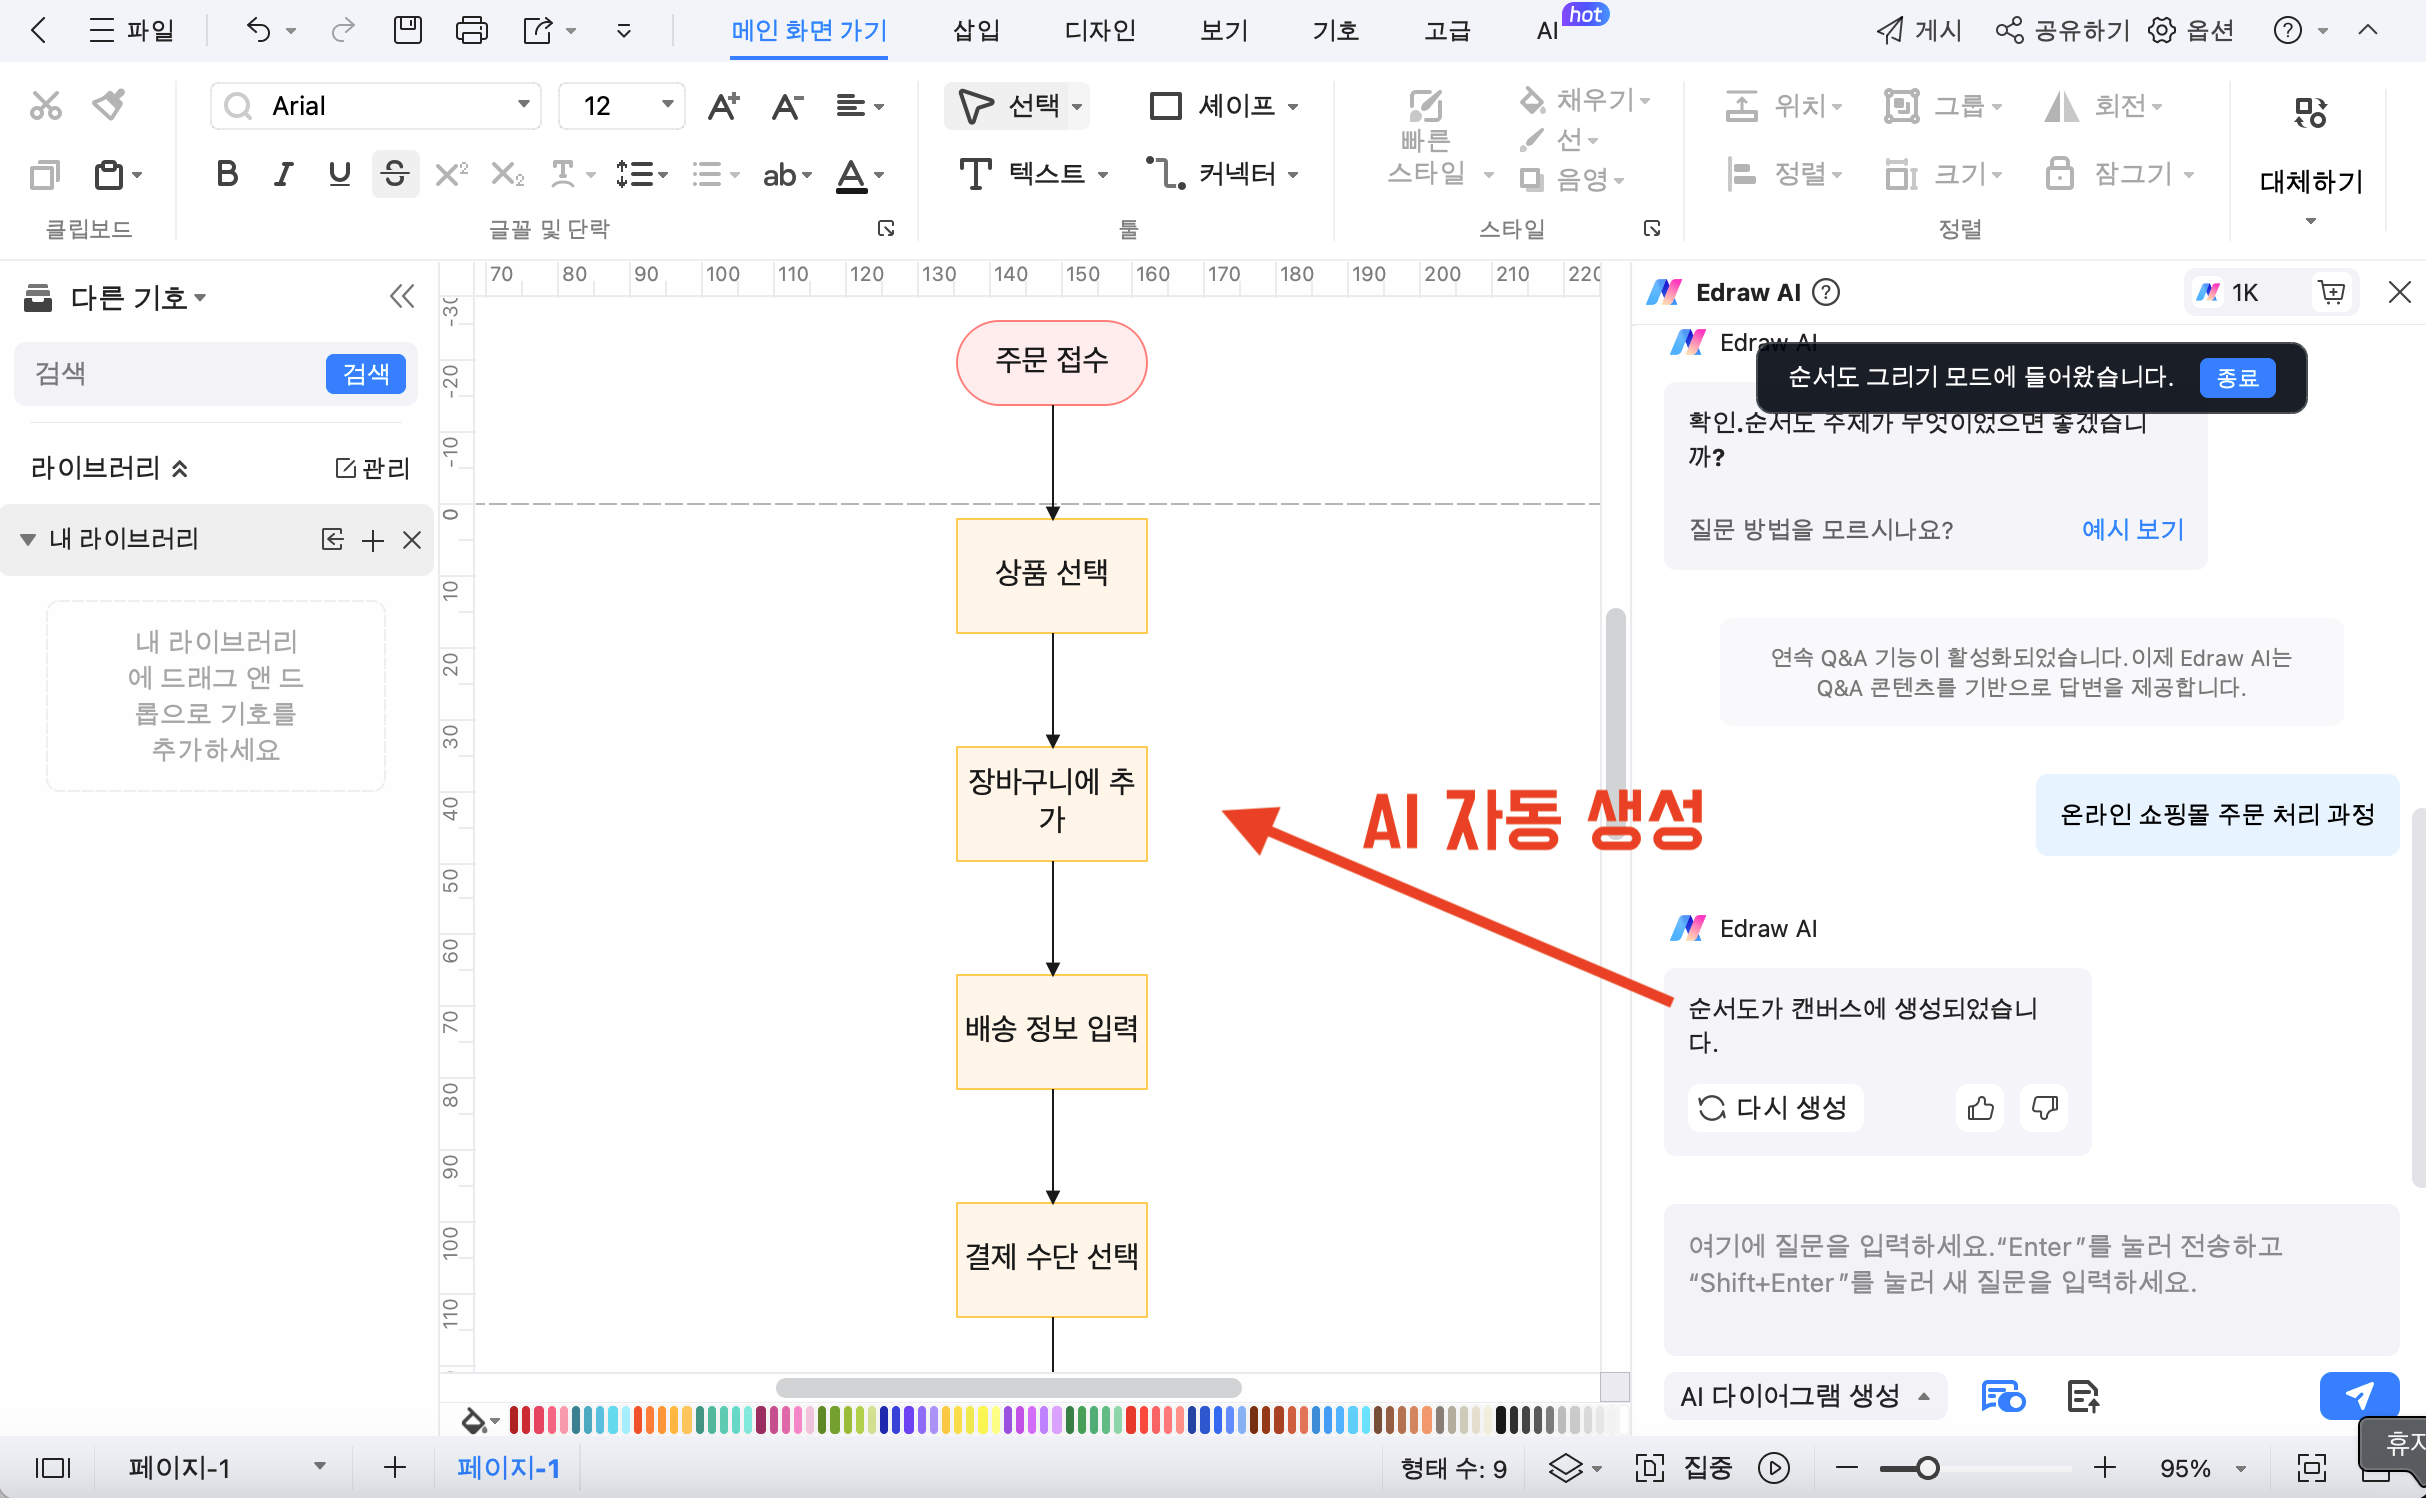Open the layers icon in status bar
The height and width of the screenshot is (1498, 2426).
(x=1566, y=1468)
